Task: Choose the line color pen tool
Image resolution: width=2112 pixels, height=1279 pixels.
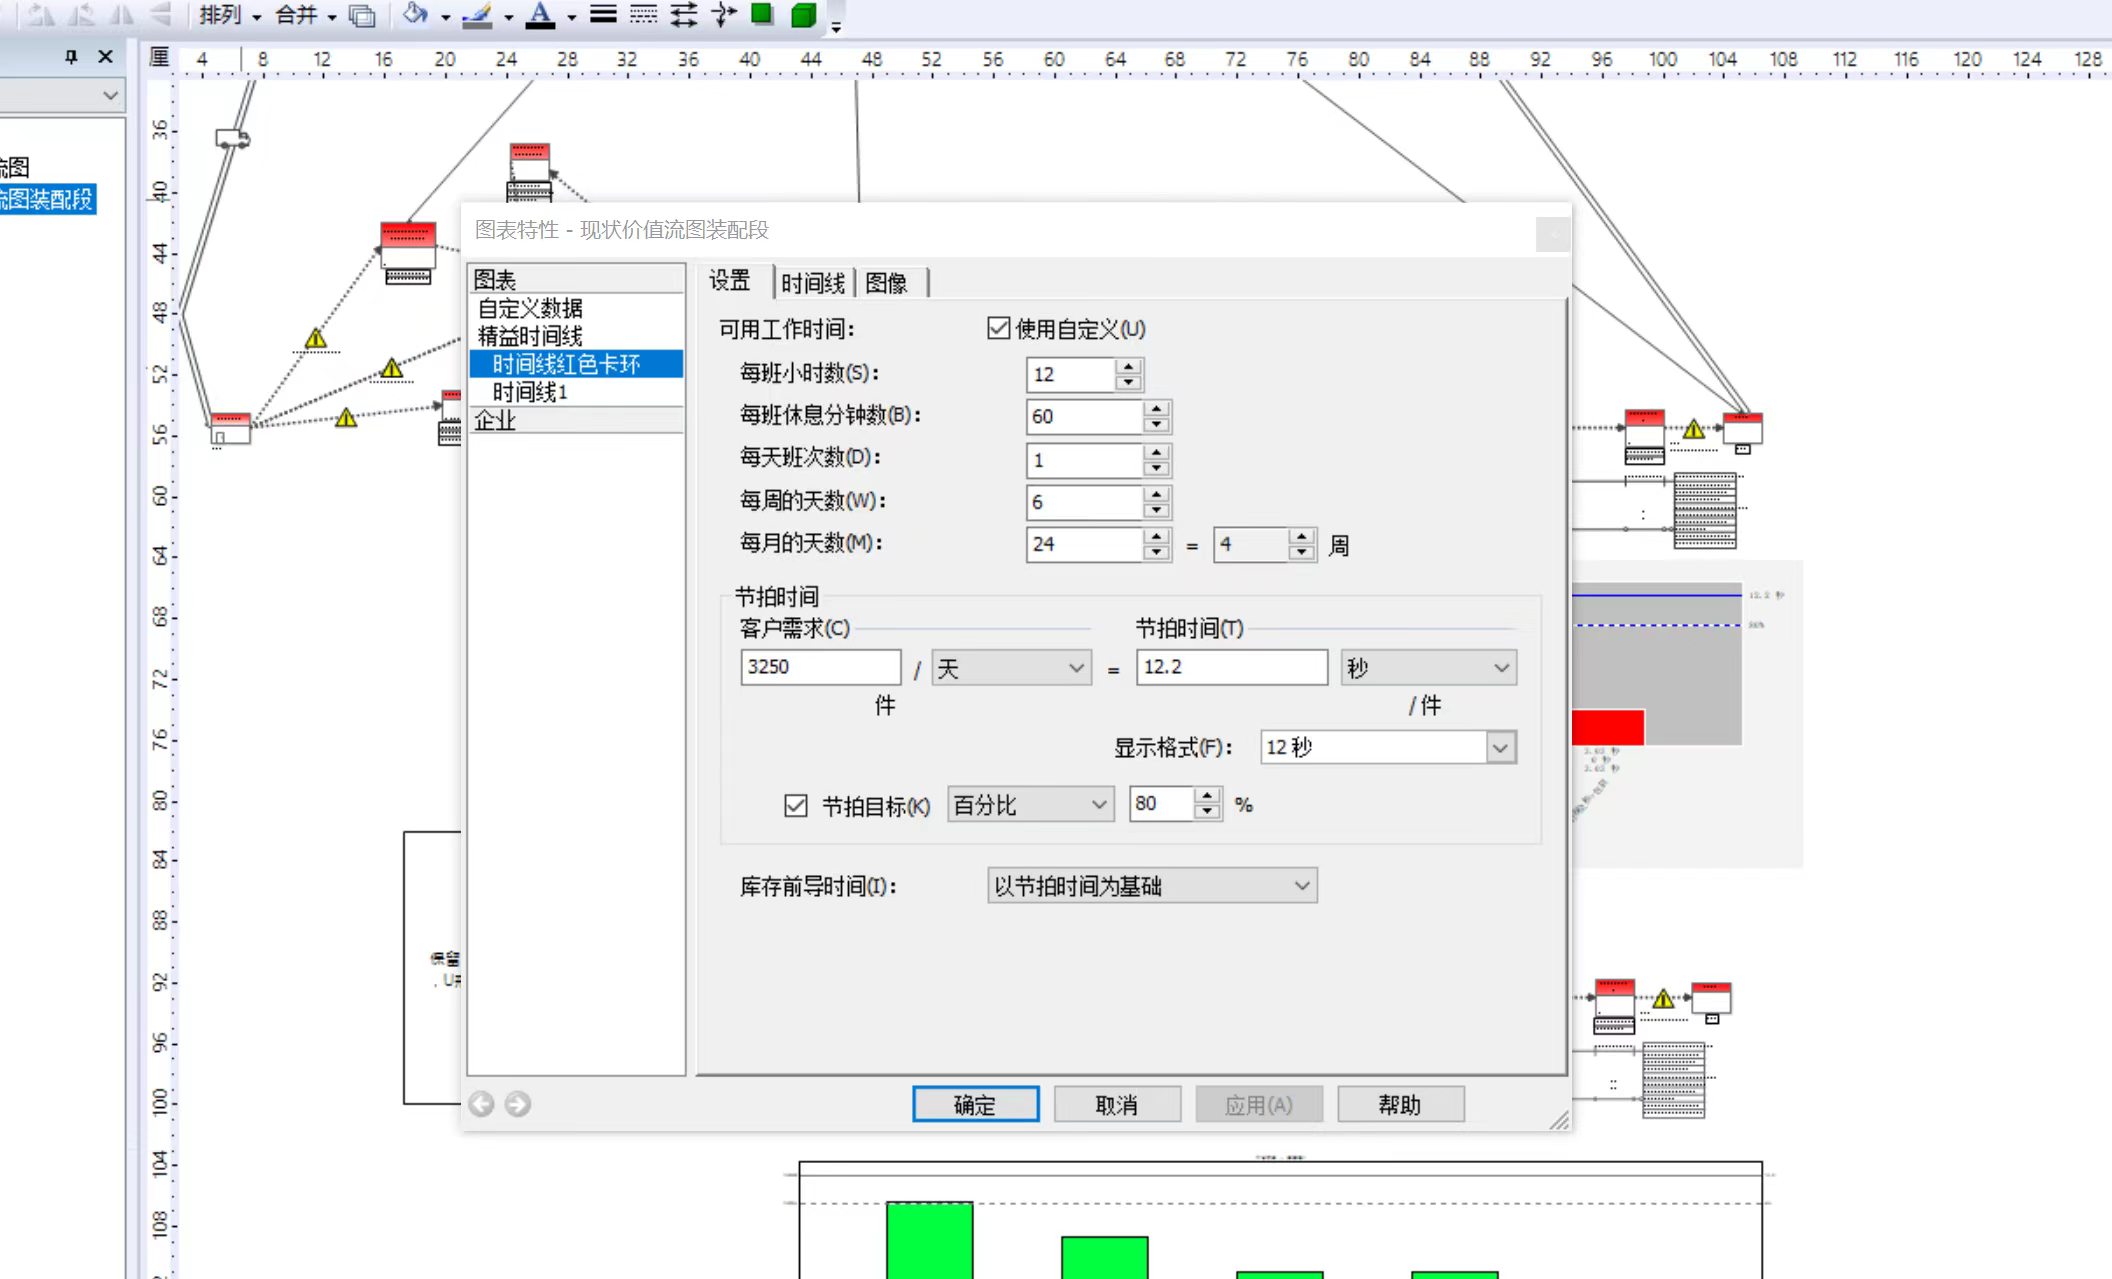Action: click(x=477, y=14)
